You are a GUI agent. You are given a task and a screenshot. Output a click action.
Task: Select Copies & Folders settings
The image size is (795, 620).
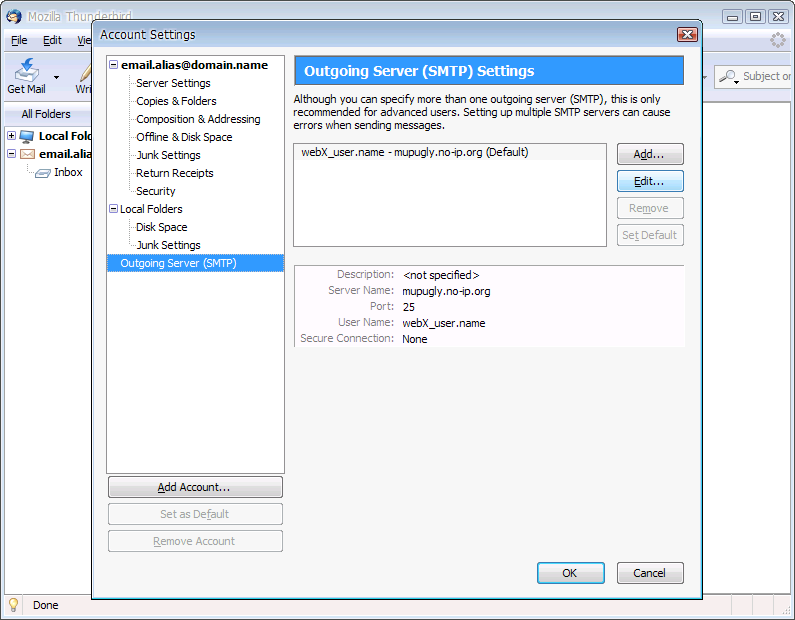(x=176, y=101)
